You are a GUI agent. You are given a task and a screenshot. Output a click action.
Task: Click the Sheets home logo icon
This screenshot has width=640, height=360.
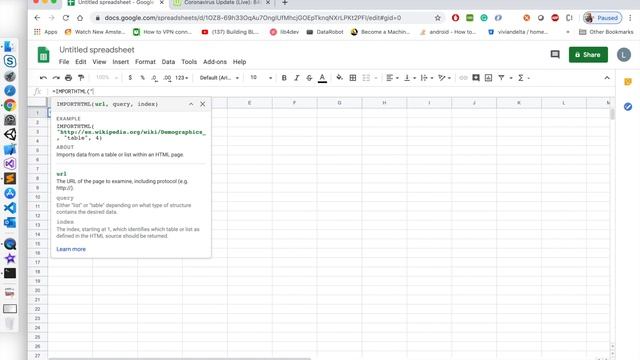43,55
